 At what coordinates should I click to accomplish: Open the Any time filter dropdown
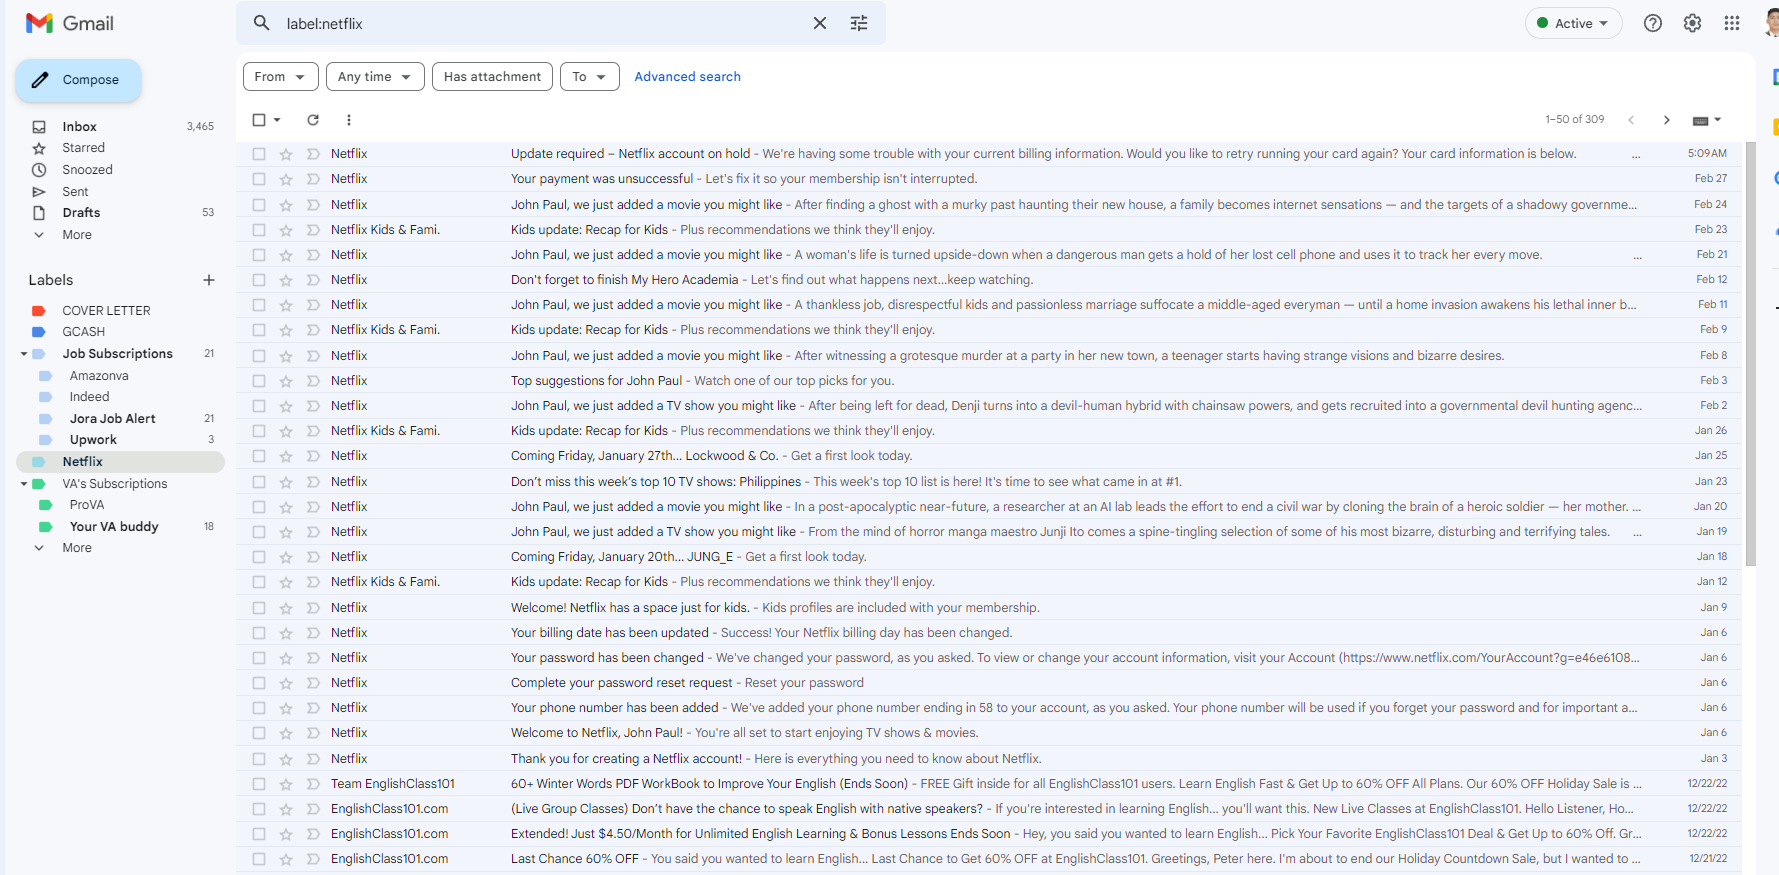[375, 77]
